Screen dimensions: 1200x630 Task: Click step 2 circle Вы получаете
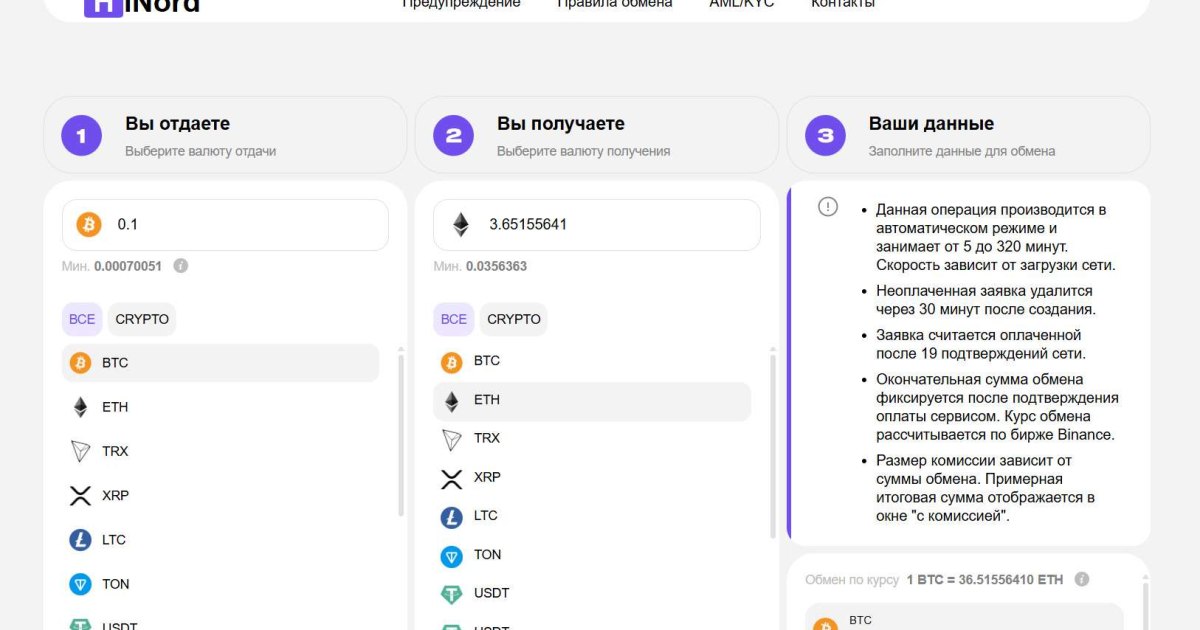coord(454,136)
